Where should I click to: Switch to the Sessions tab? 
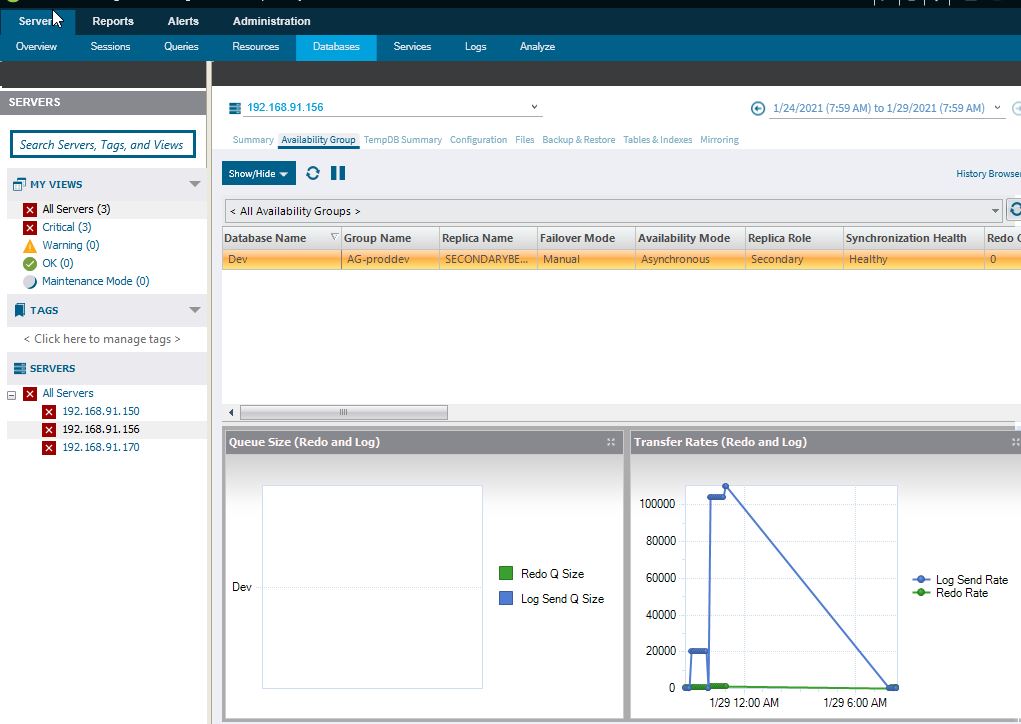(110, 47)
